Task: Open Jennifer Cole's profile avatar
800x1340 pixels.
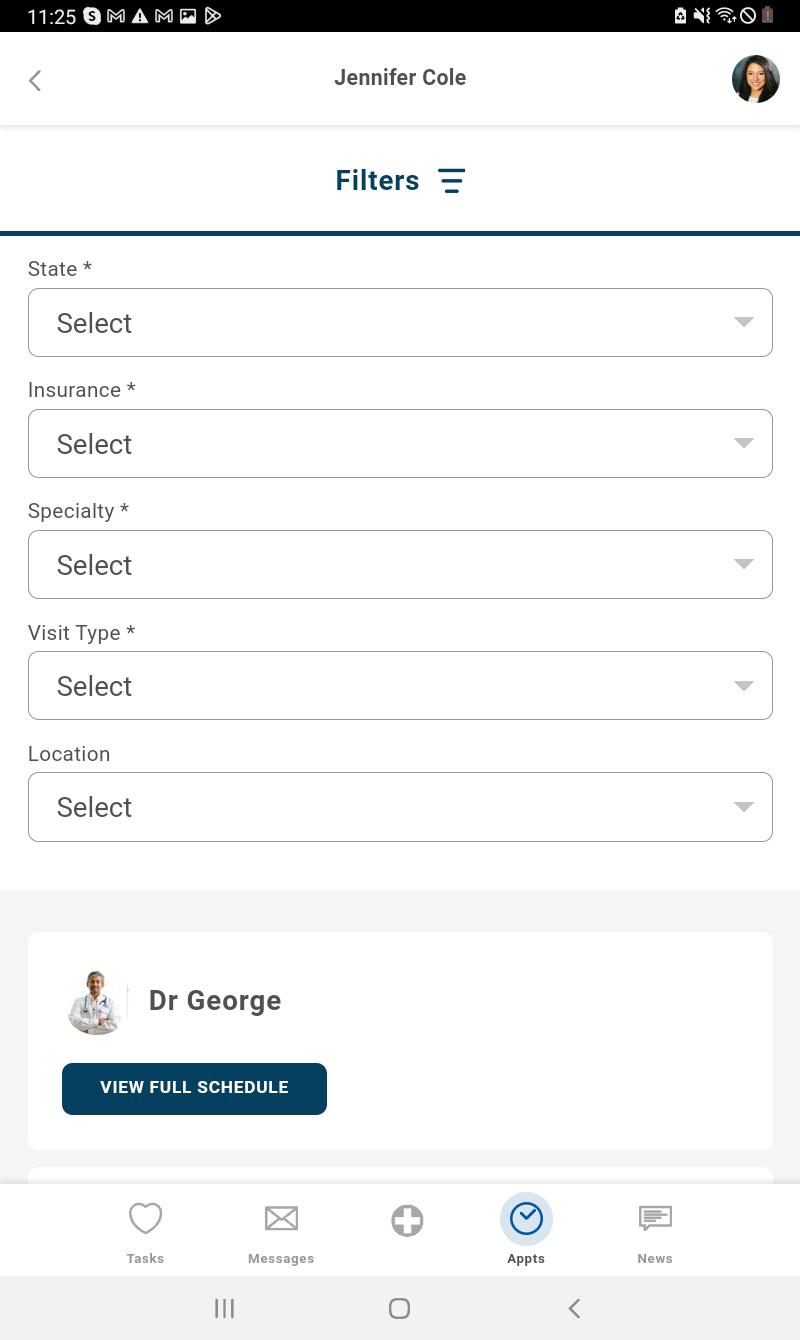Action: click(x=756, y=79)
